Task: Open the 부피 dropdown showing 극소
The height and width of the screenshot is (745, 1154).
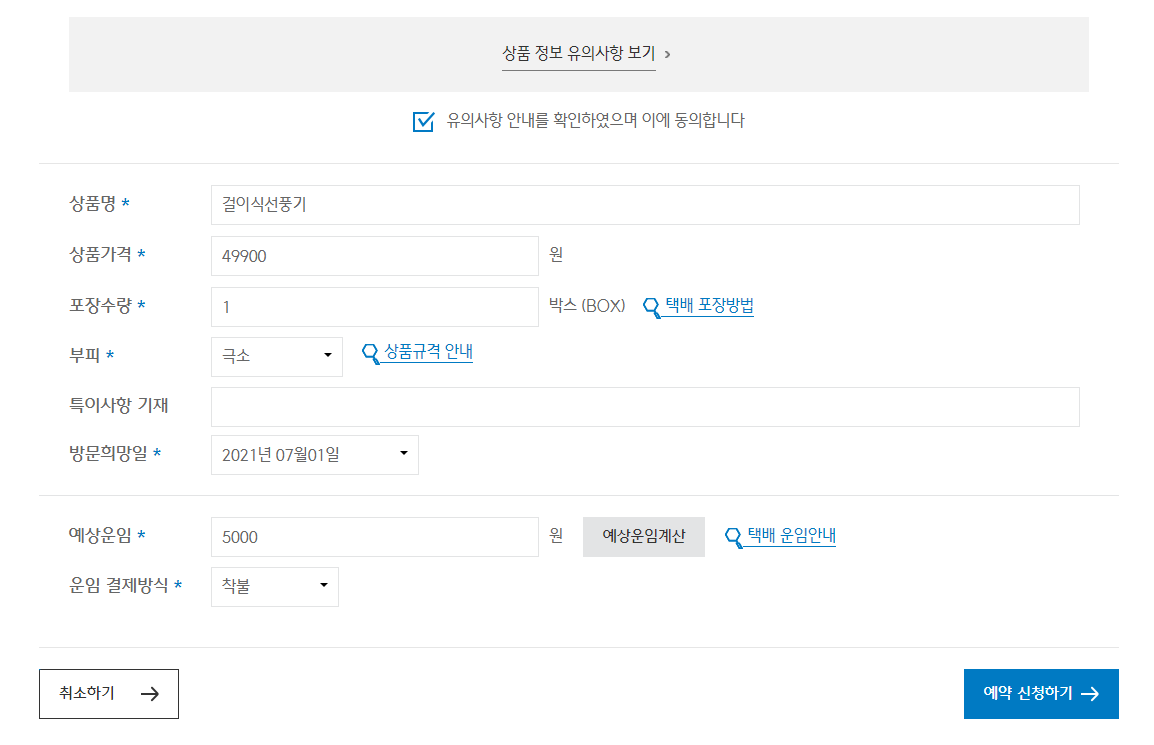Action: click(277, 357)
